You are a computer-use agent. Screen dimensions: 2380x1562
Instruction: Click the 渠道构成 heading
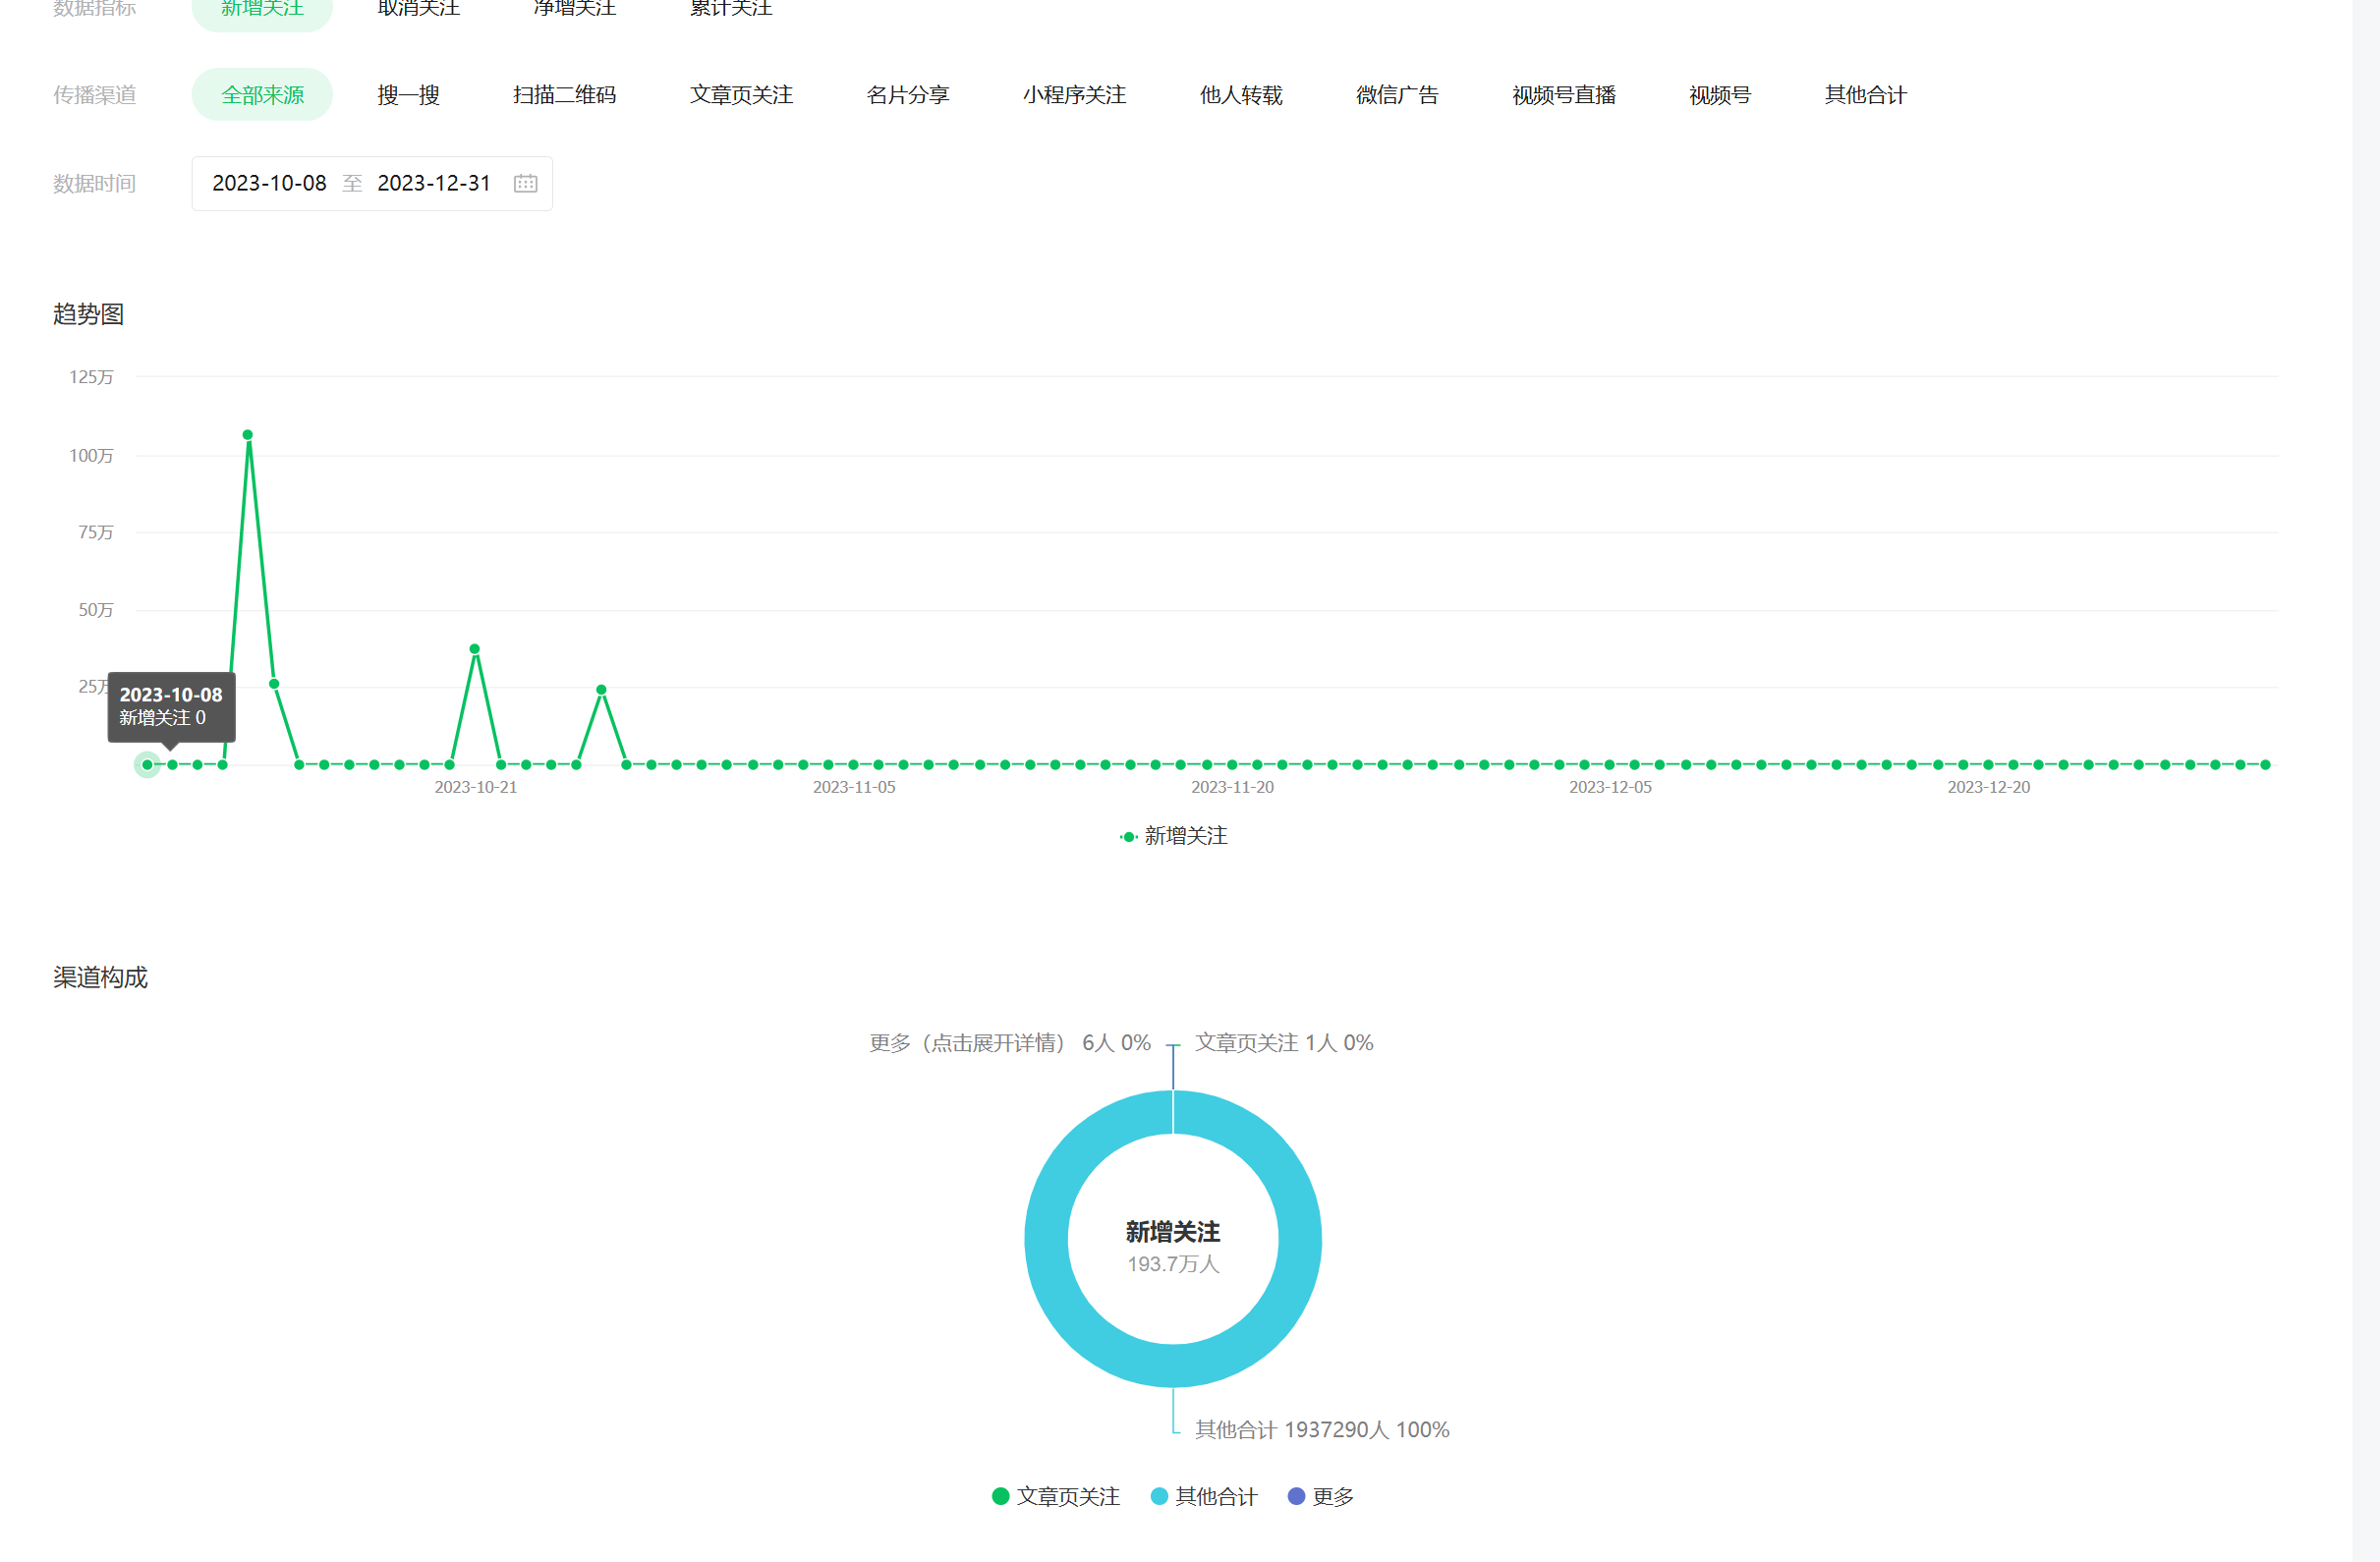tap(100, 978)
